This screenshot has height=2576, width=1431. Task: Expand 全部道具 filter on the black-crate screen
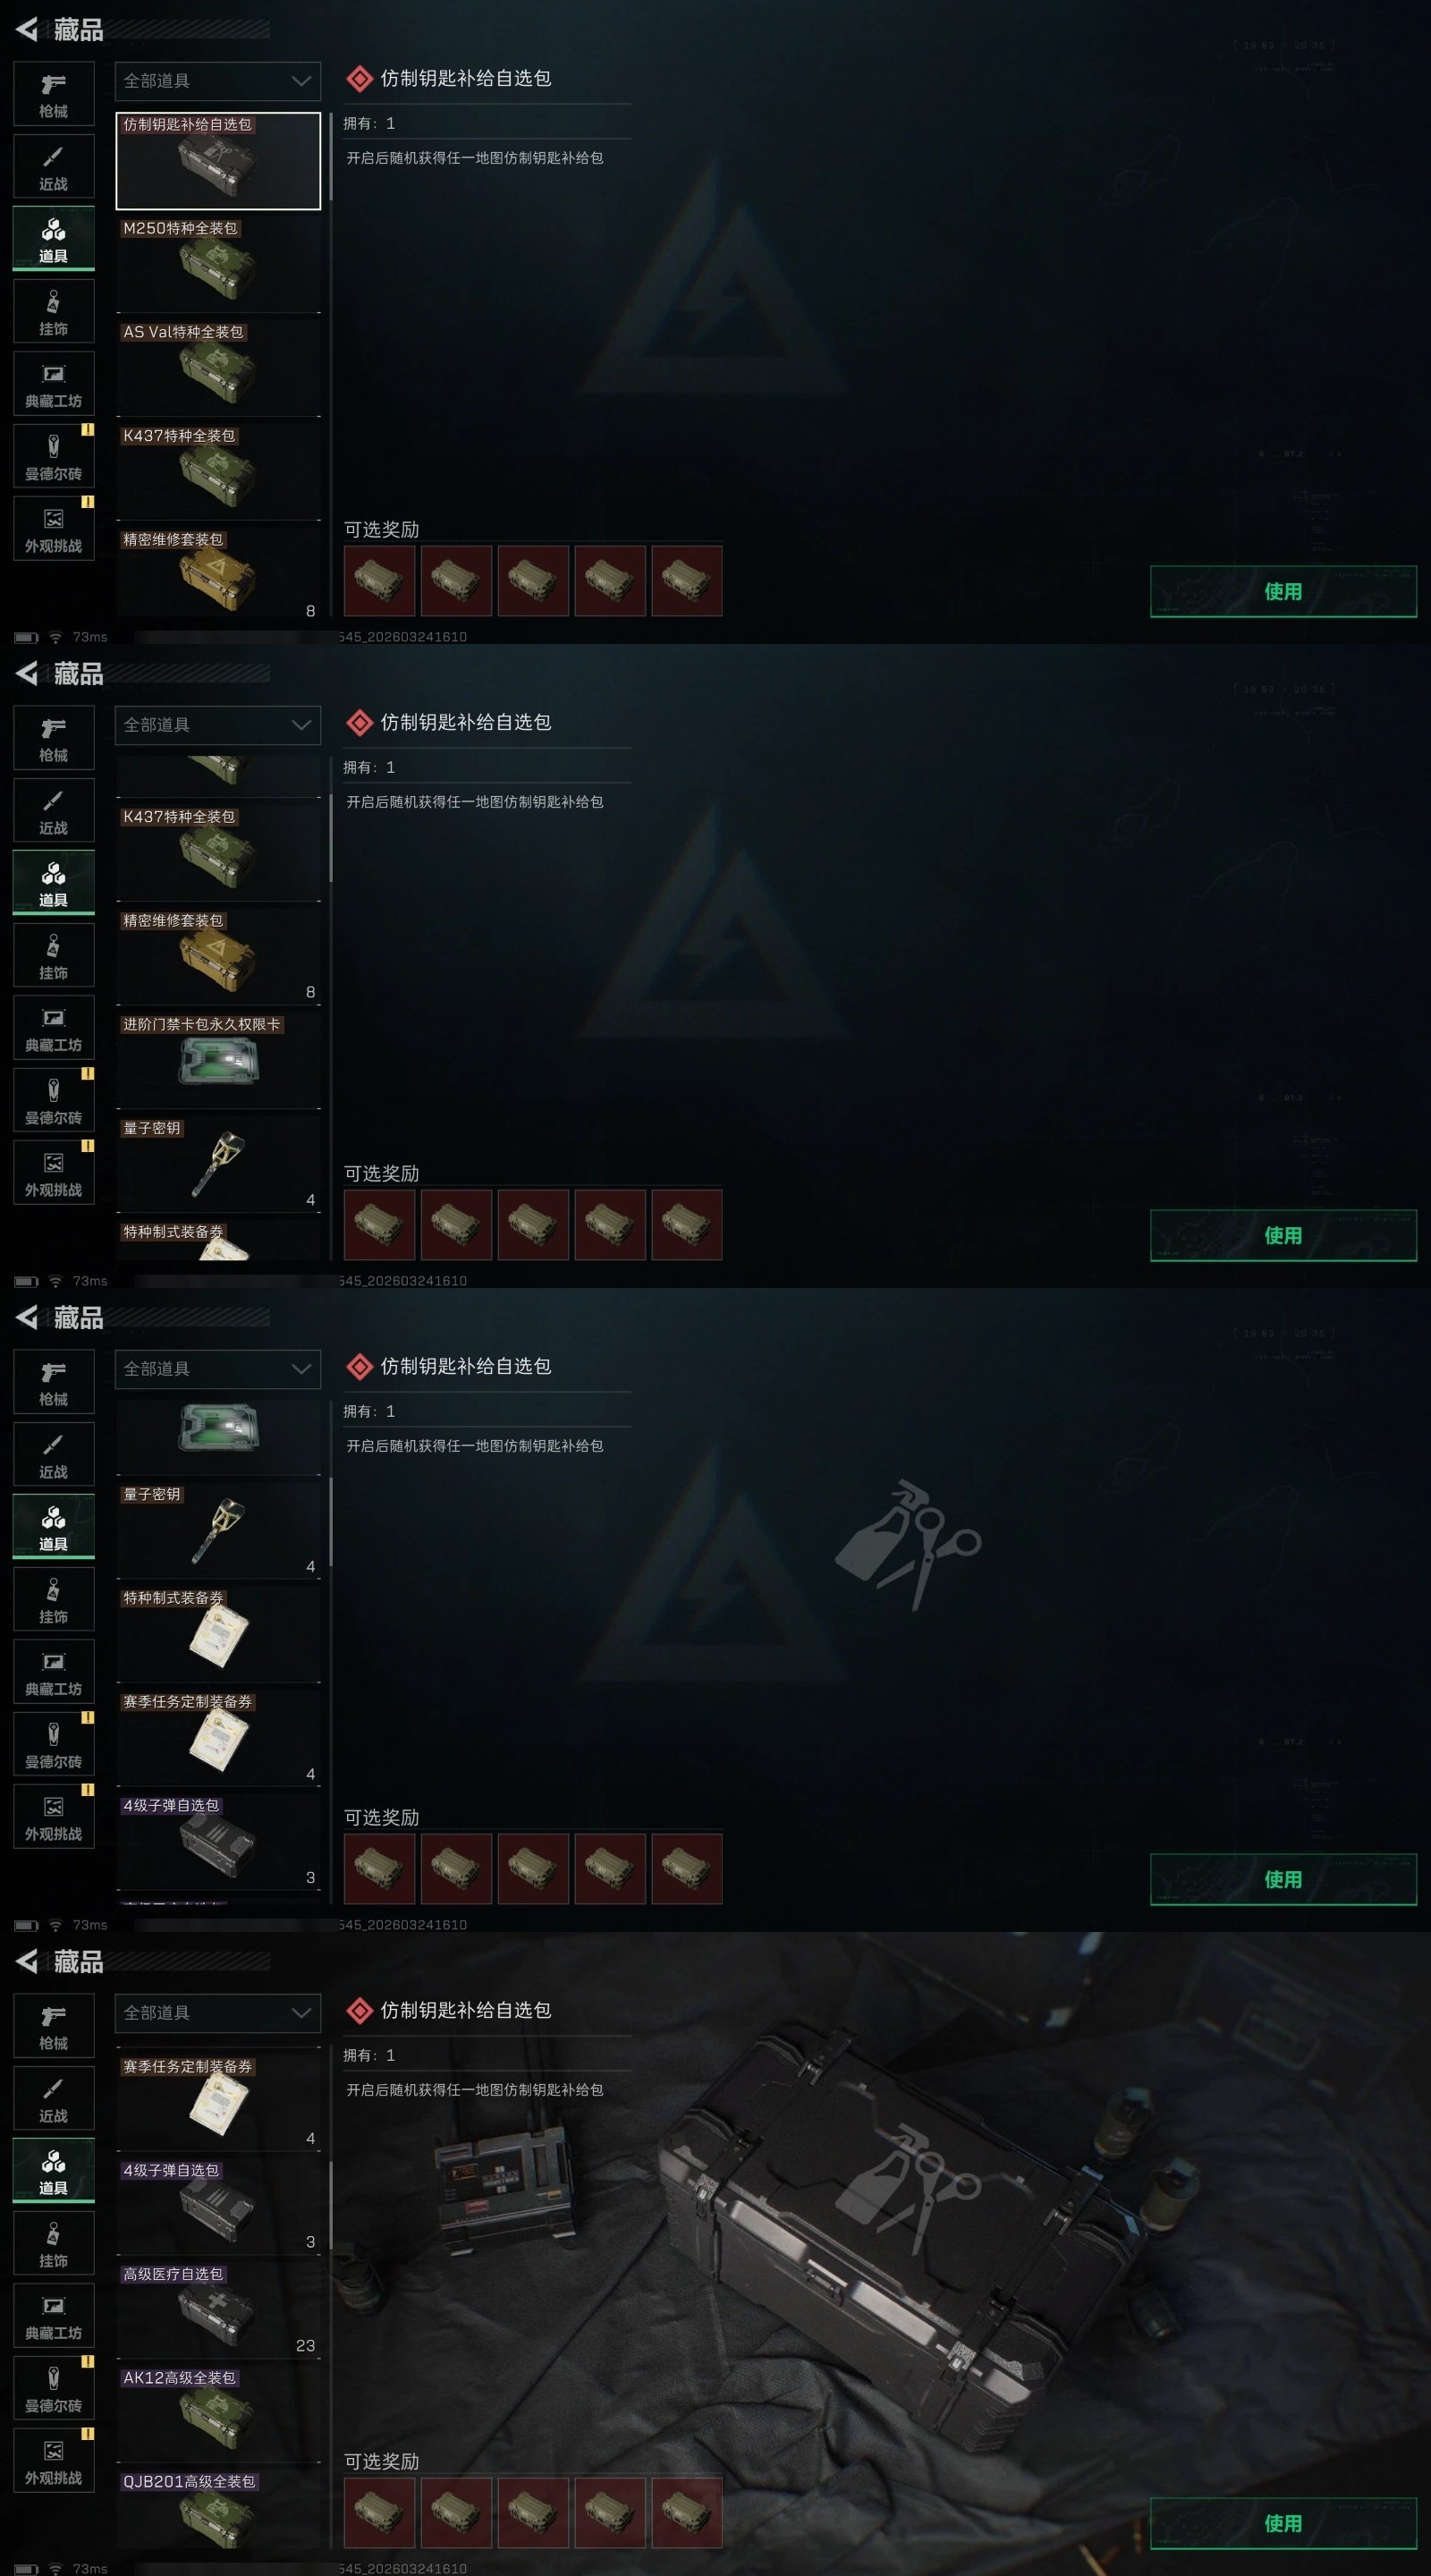click(218, 2013)
